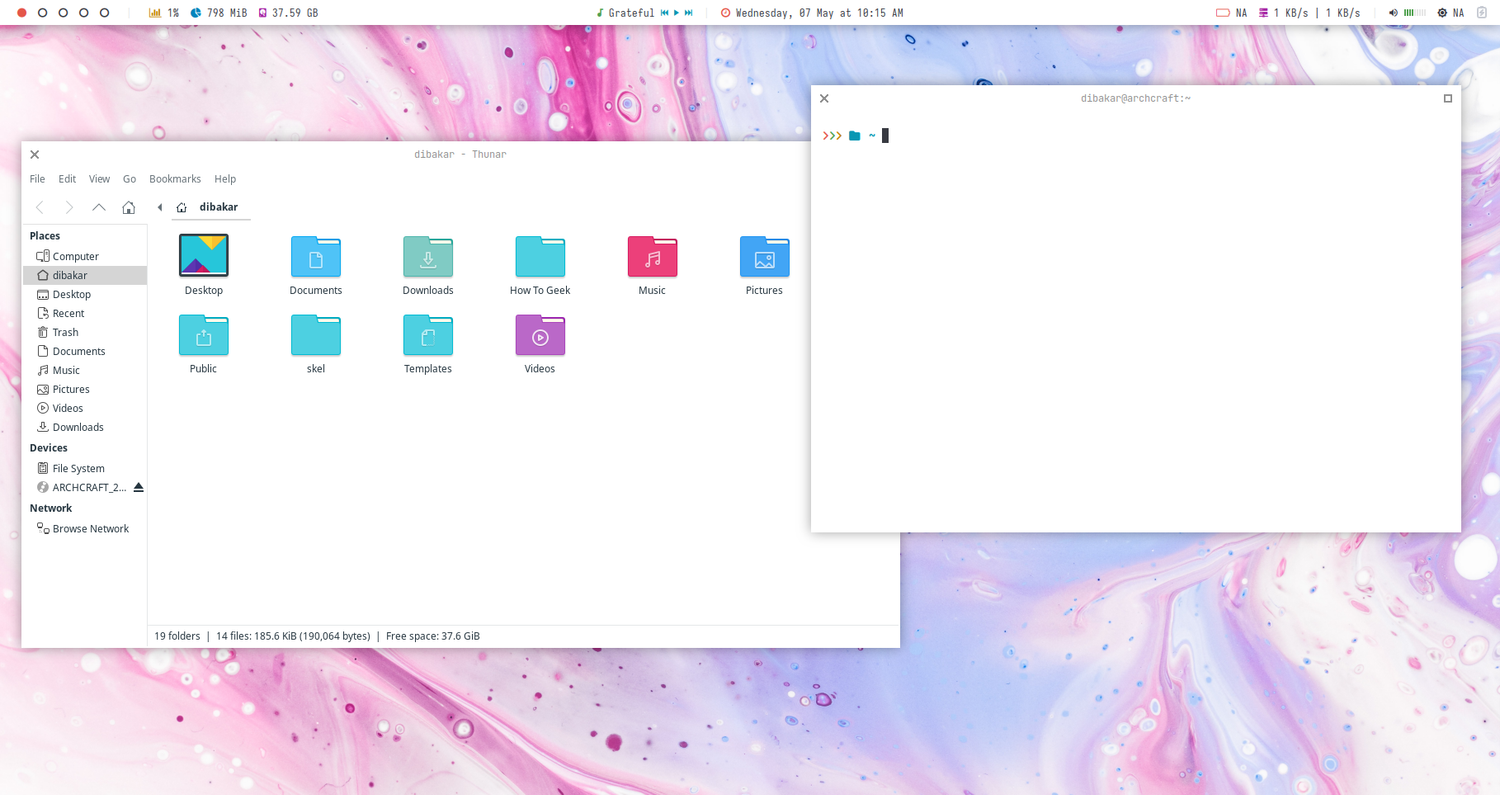Screen dimensions: 1500x795
Task: Click the 37.59 GB disk indicator
Action: coord(288,13)
